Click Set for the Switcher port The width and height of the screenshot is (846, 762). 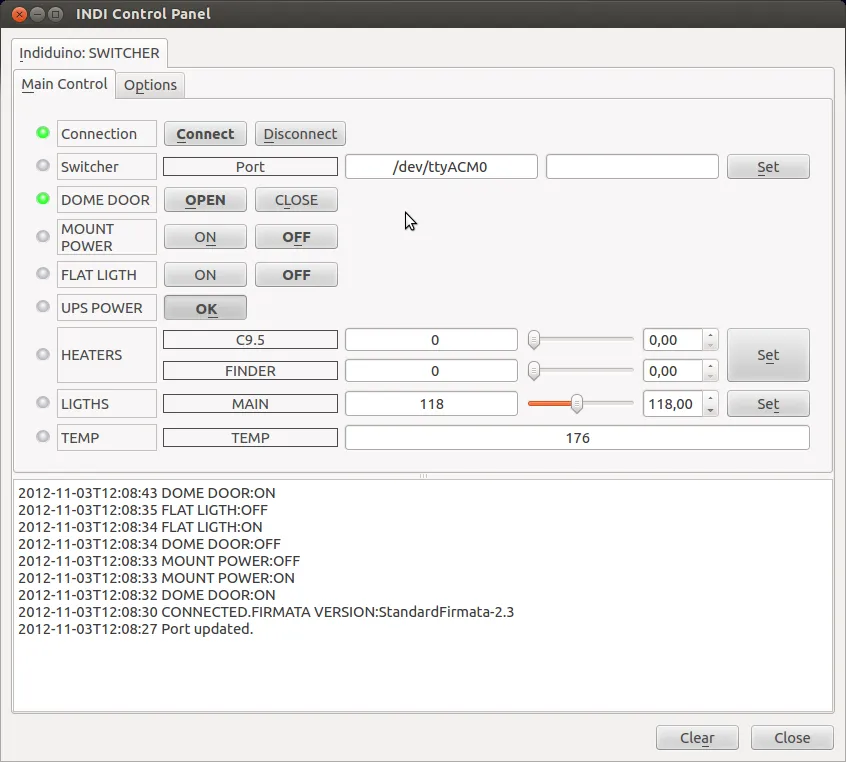[768, 167]
